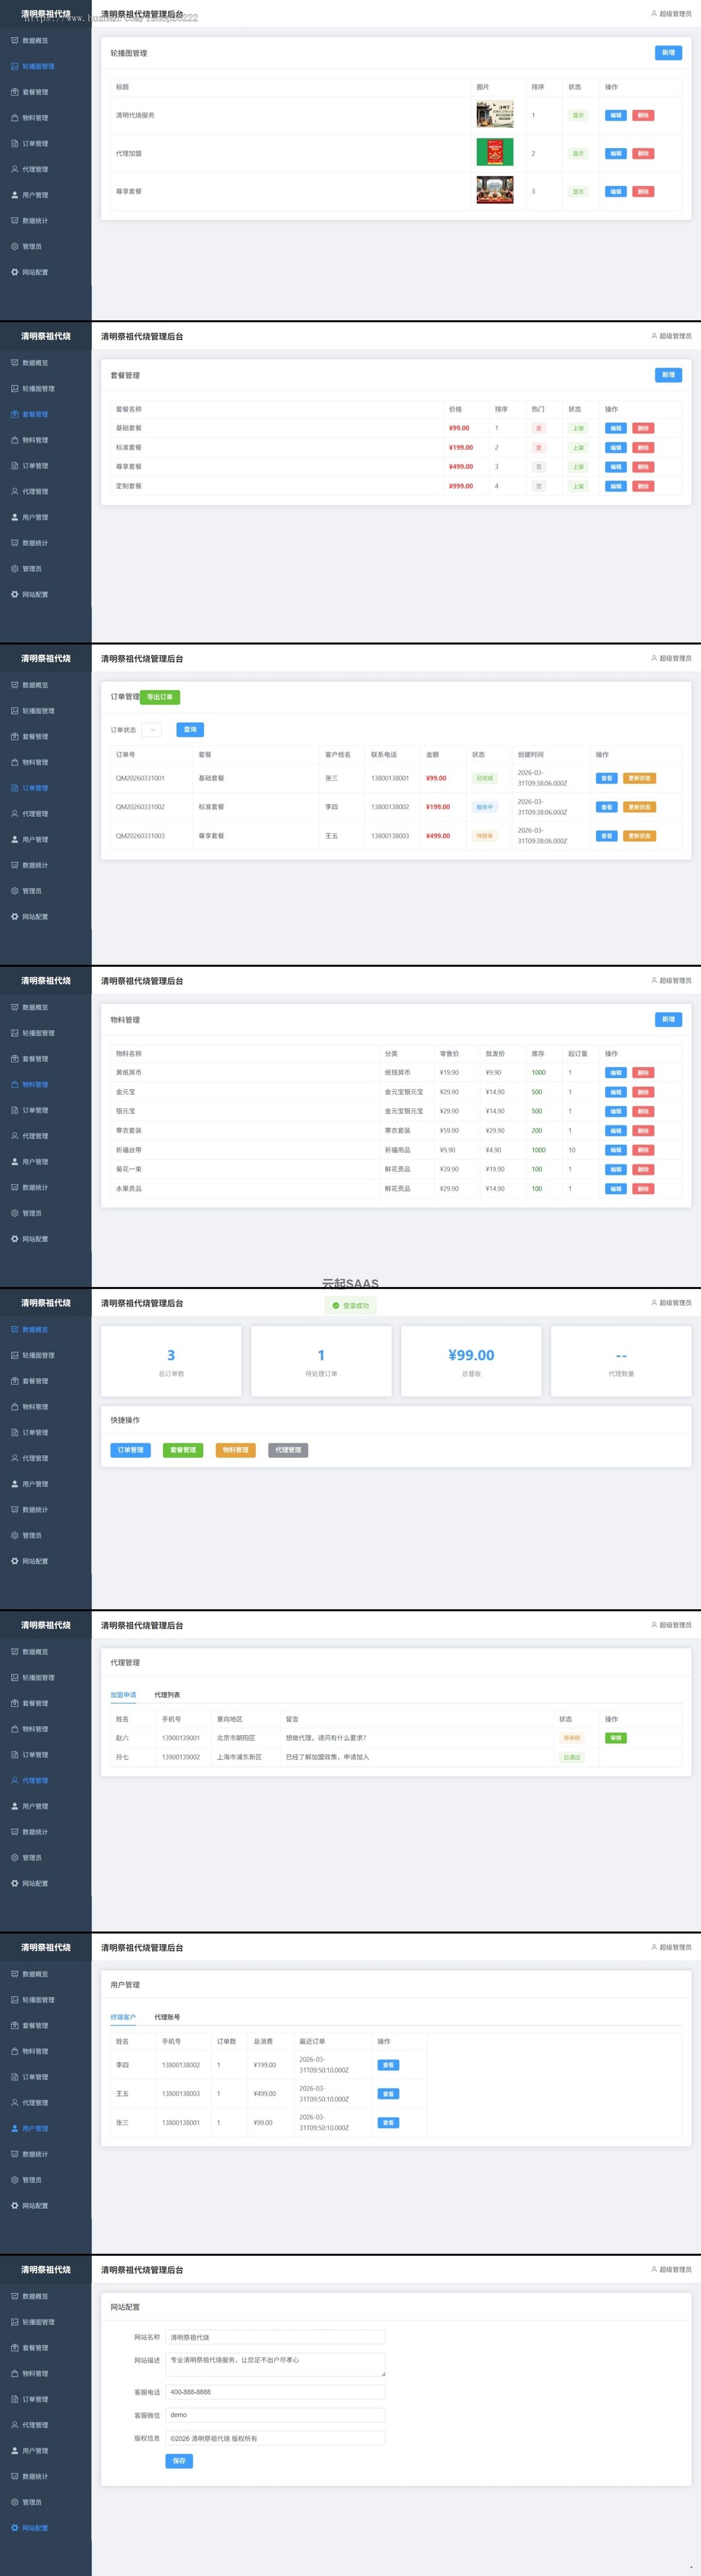The image size is (701, 2576).
Task: Click the ¥99.00 总营收 statistics card
Action: 471,1361
